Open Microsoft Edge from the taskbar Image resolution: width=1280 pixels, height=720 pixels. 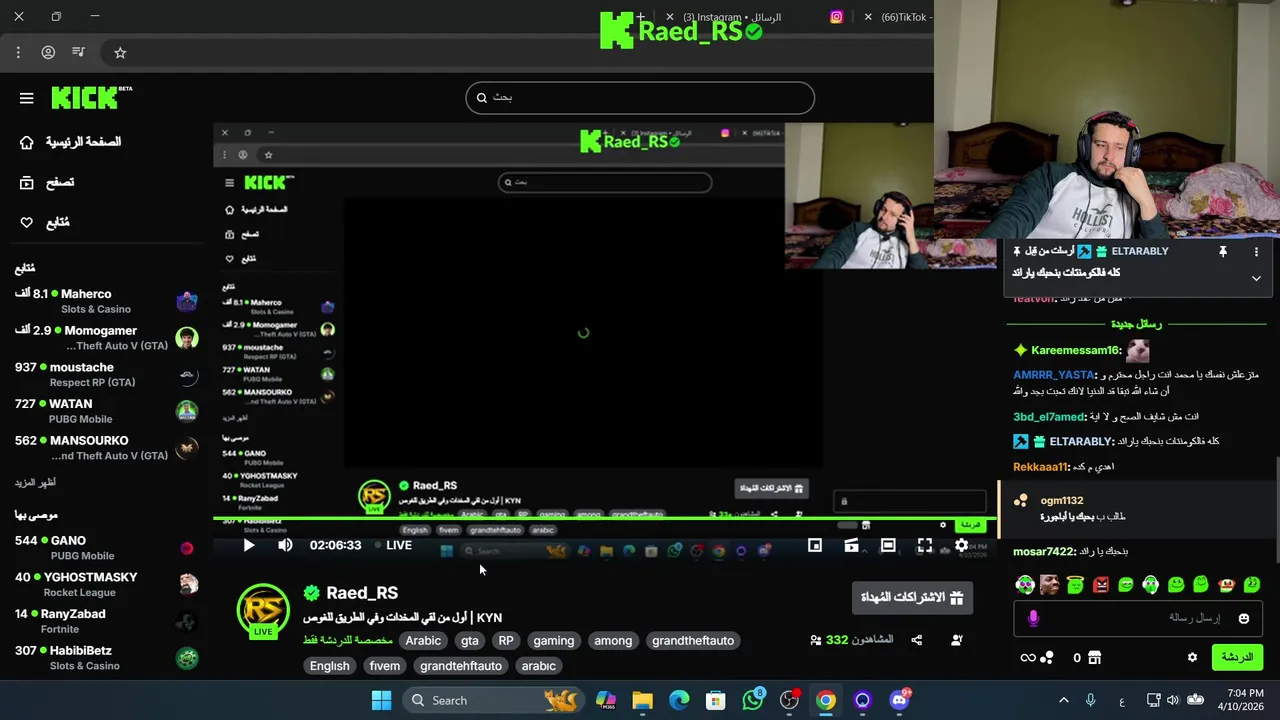(679, 700)
